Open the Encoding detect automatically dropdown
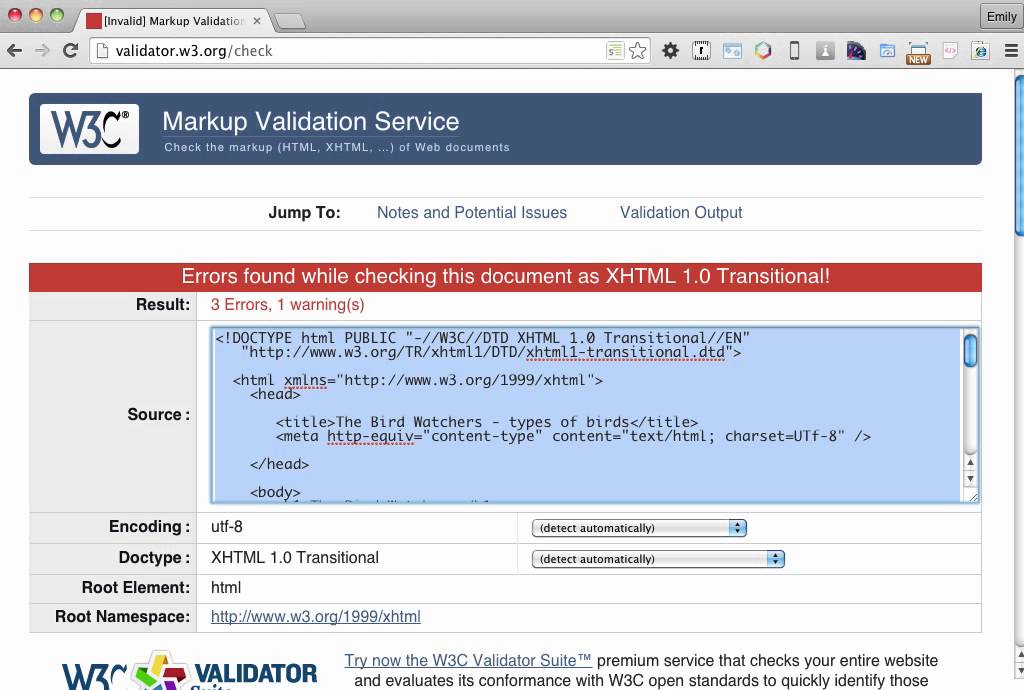Image resolution: width=1024 pixels, height=690 pixels. coord(639,528)
